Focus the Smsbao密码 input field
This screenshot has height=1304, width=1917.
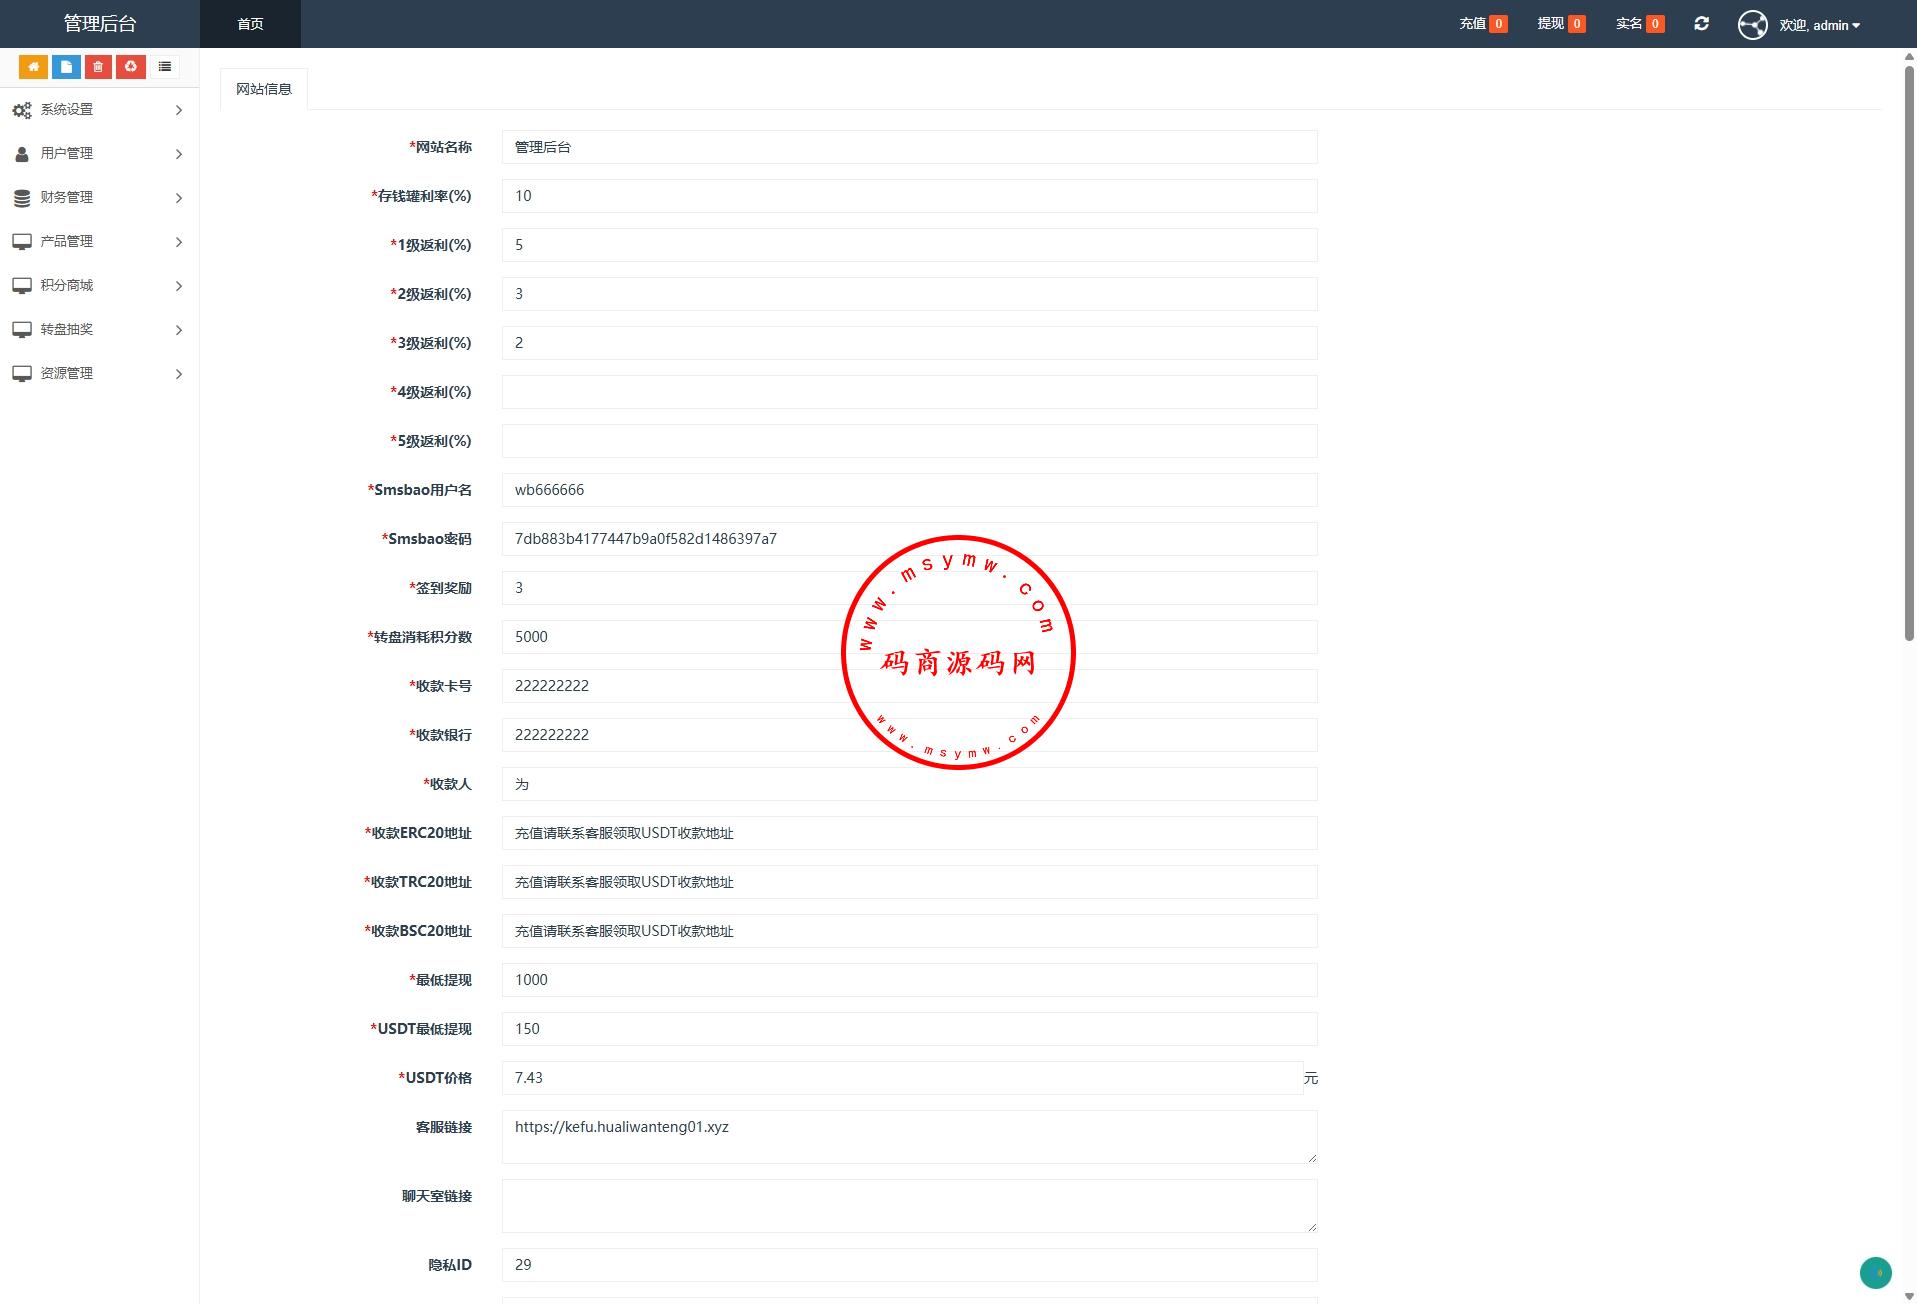(909, 539)
